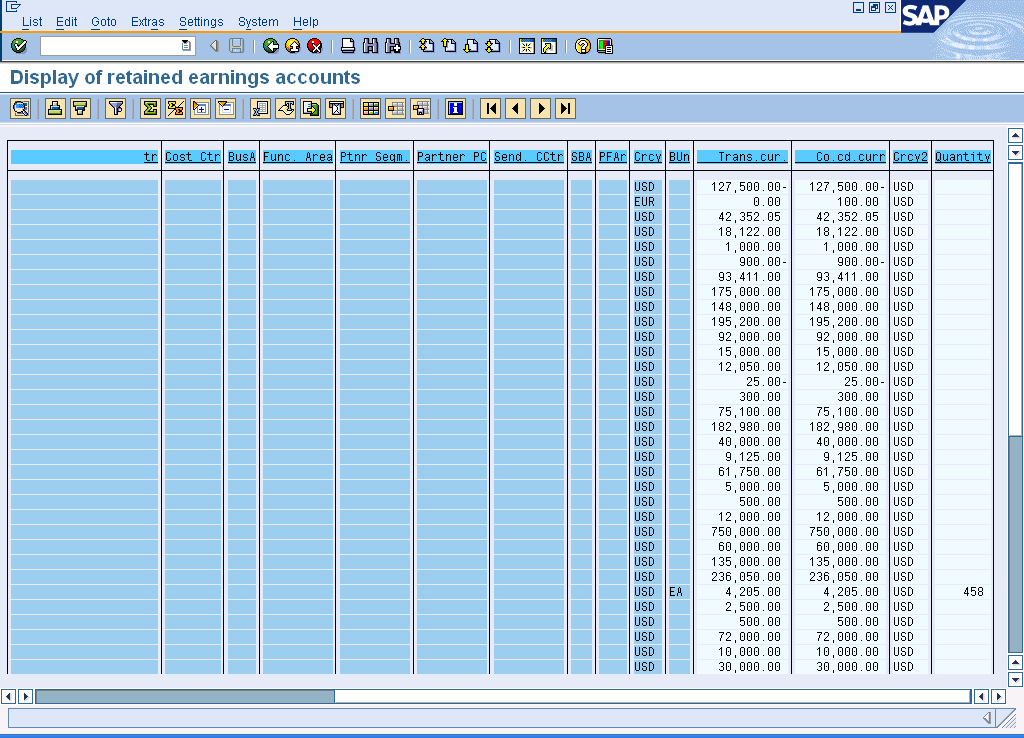Jump to the first column

490,108
